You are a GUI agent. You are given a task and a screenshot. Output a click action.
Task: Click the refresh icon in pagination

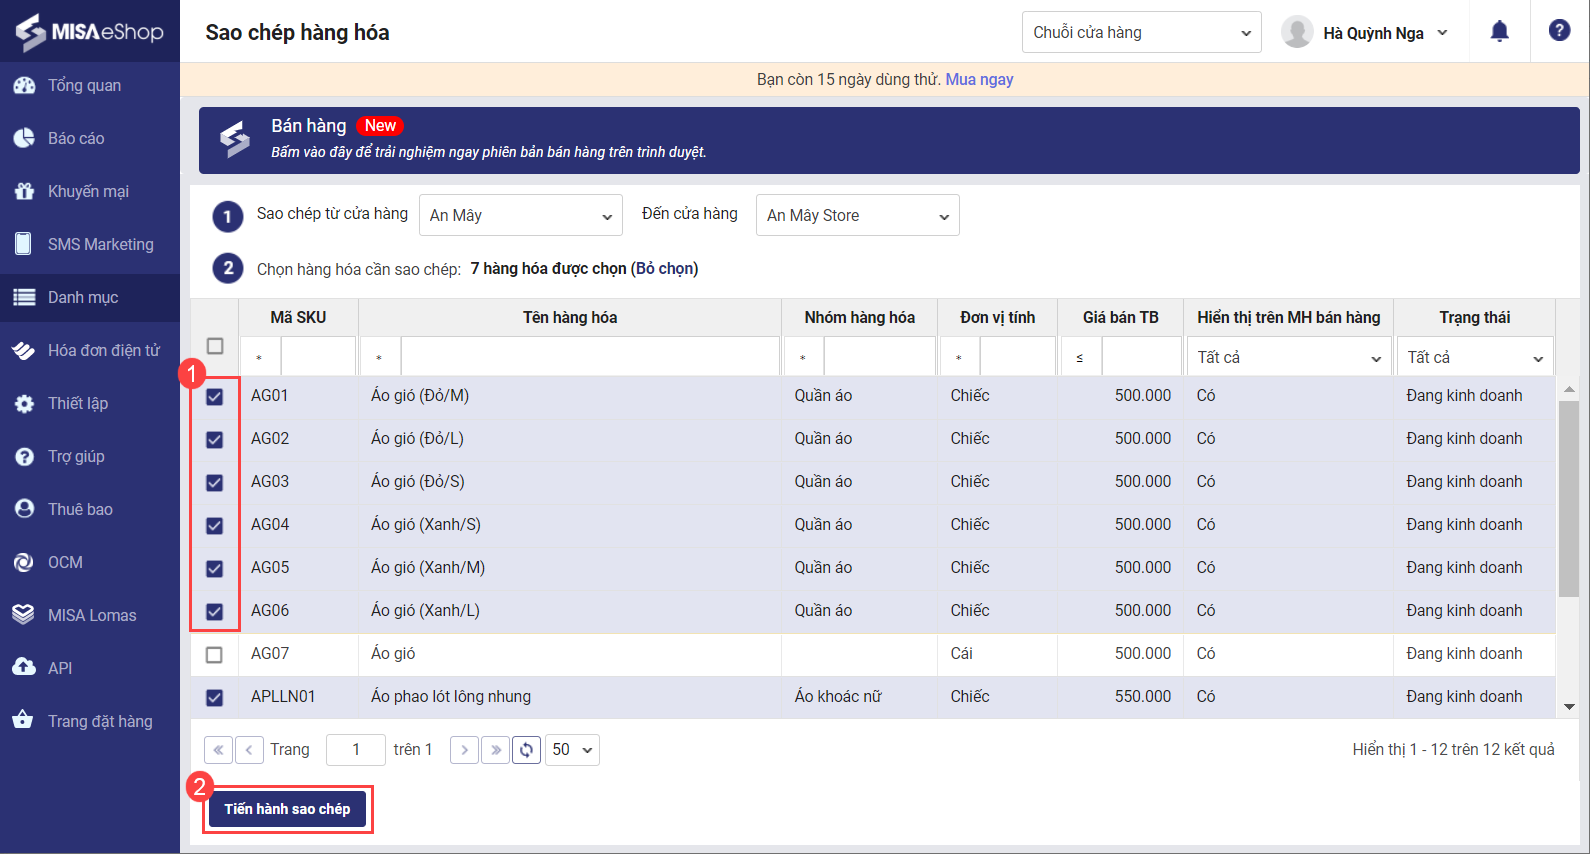526,750
